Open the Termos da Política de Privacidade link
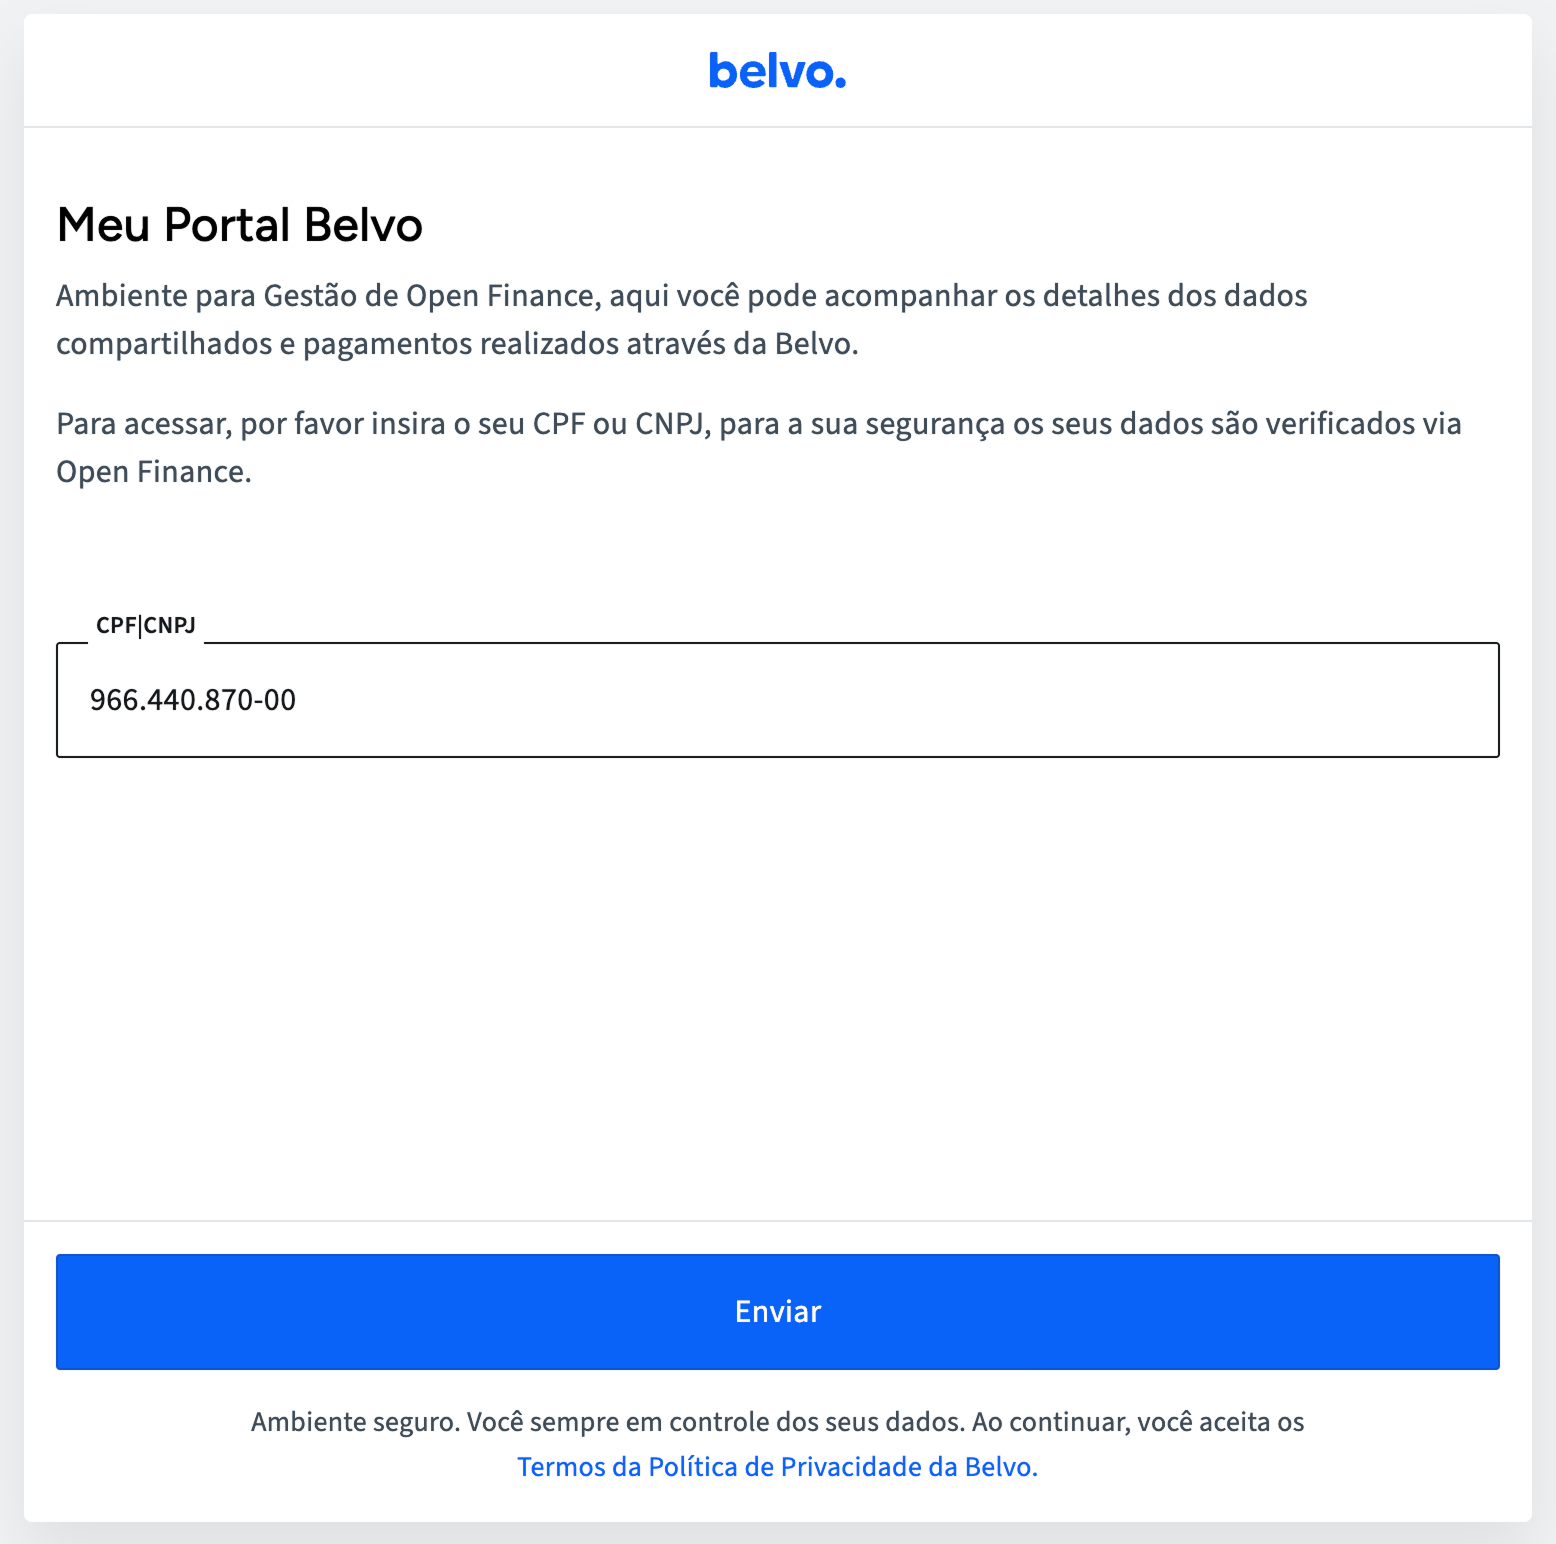1556x1544 pixels. [777, 1467]
